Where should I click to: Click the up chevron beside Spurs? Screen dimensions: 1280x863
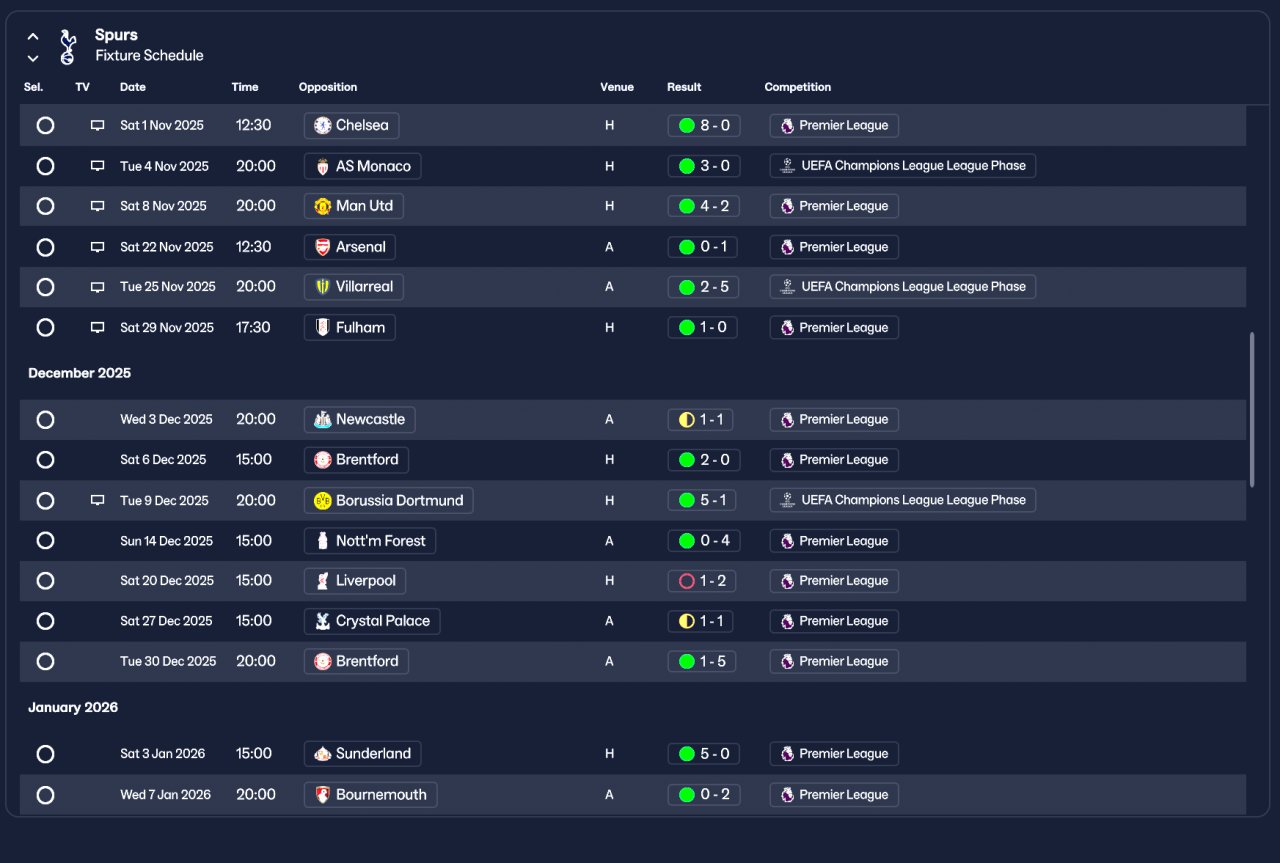(33, 37)
